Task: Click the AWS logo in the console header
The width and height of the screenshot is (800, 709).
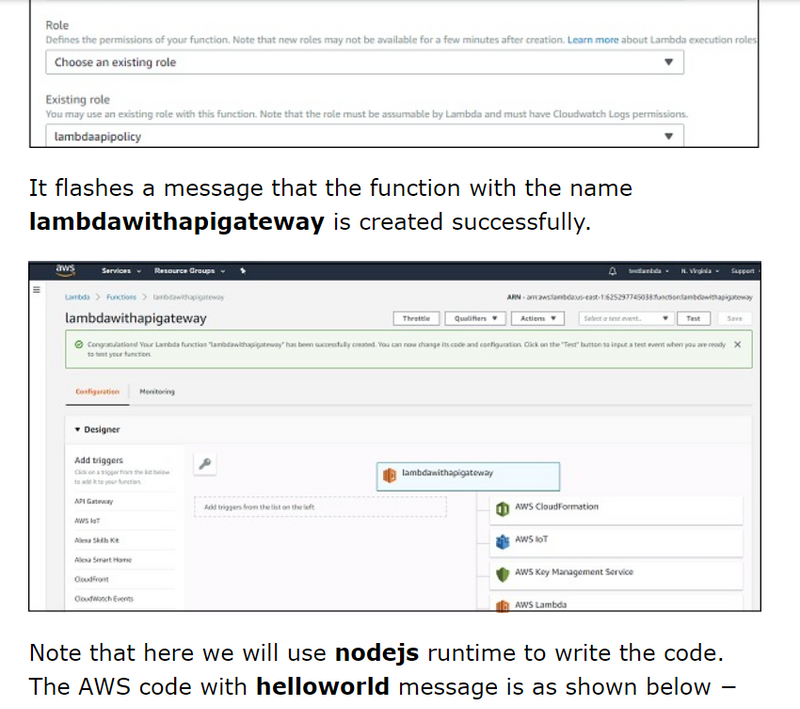Action: tap(65, 270)
